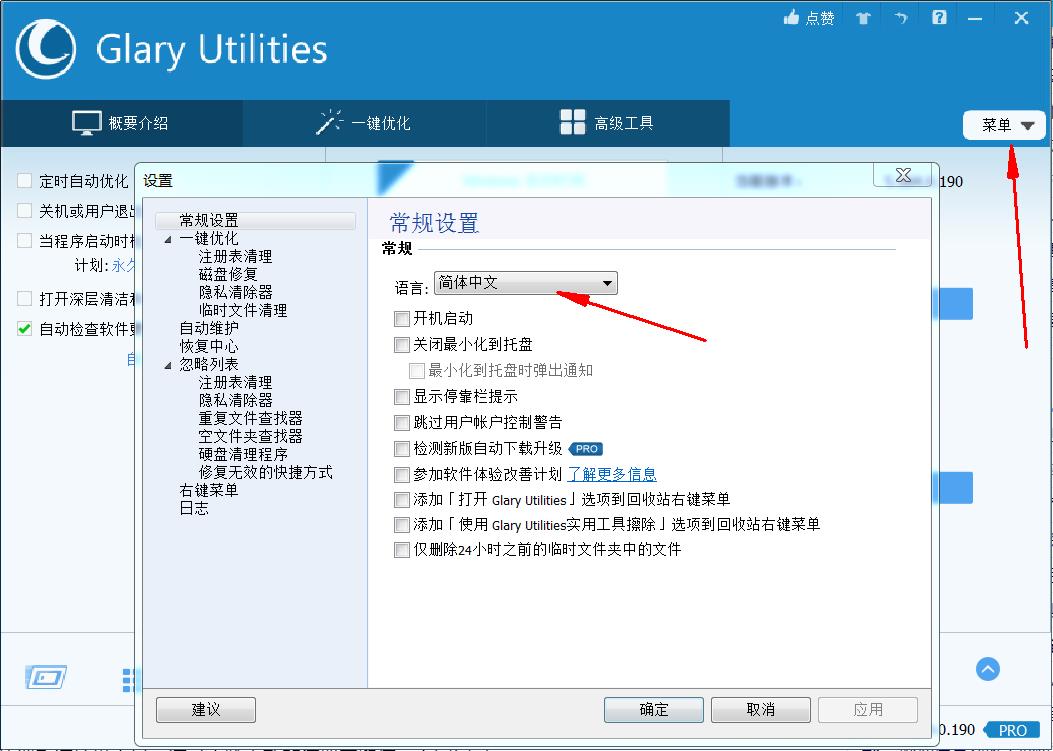
Task: Toggle 跳过用户帐户控制警告 checkbox
Action: coord(402,423)
